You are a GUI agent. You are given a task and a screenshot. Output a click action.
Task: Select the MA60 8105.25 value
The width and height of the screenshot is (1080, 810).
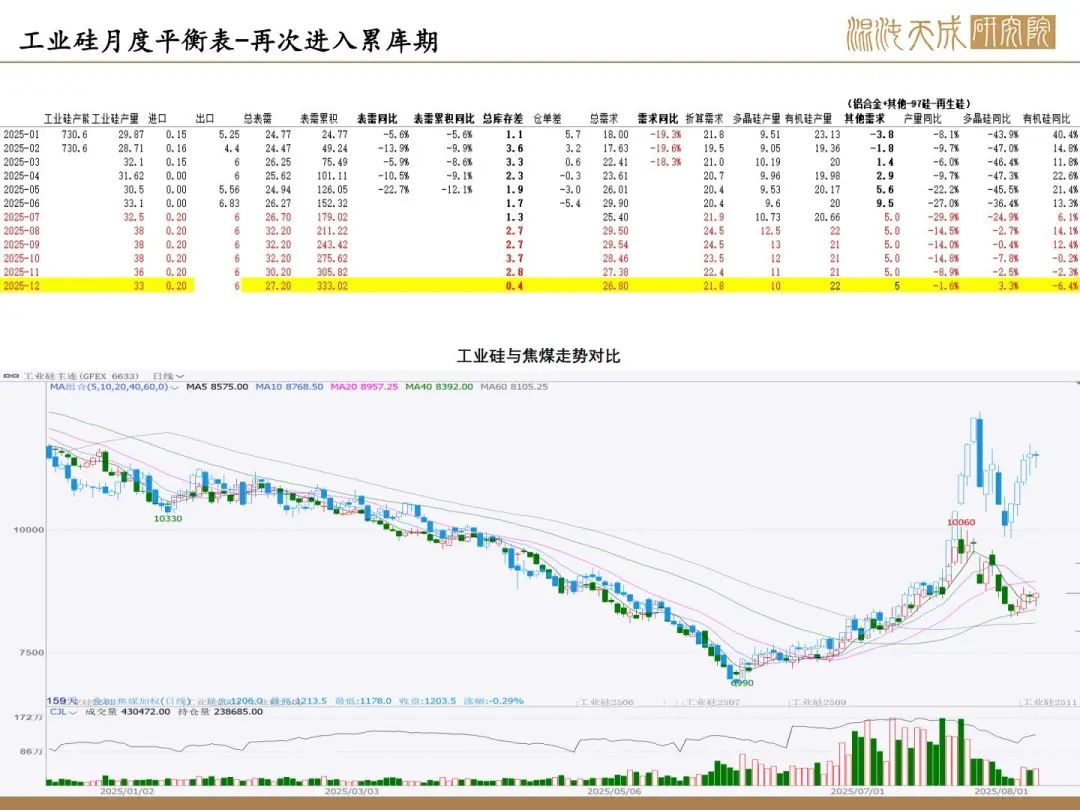(x=515, y=387)
